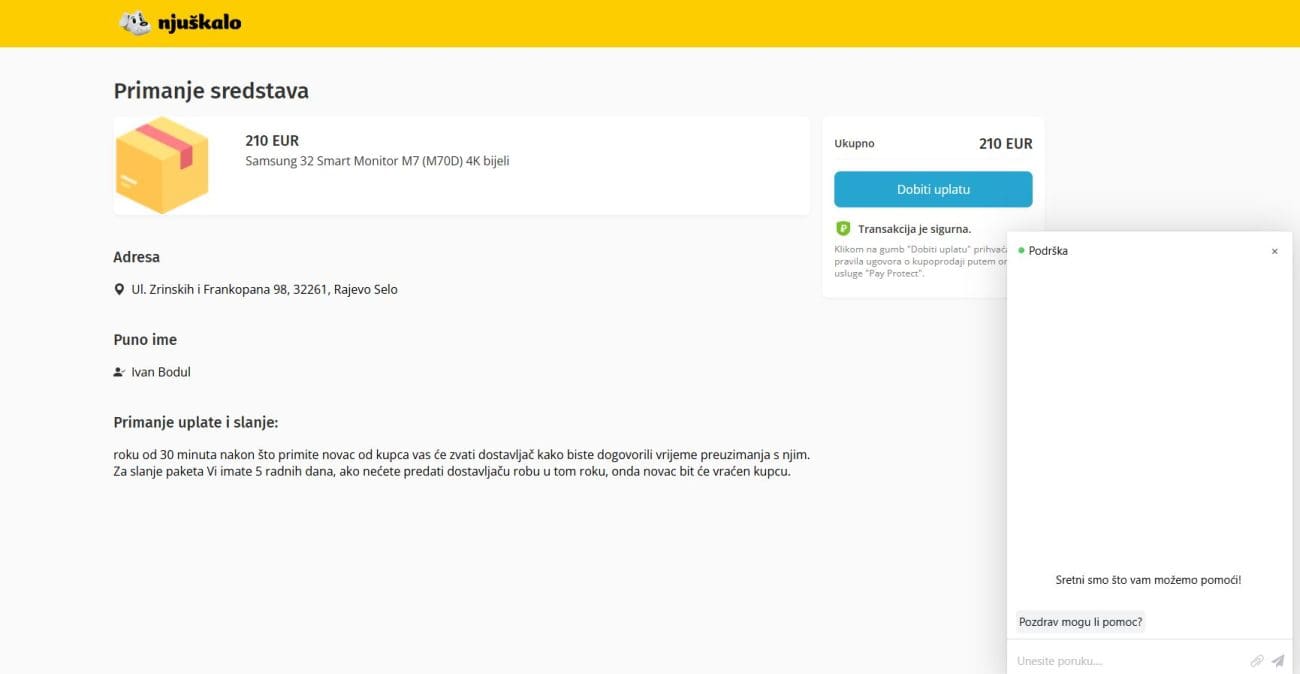
Task: Close the Podrška chat window
Action: coord(1274,251)
